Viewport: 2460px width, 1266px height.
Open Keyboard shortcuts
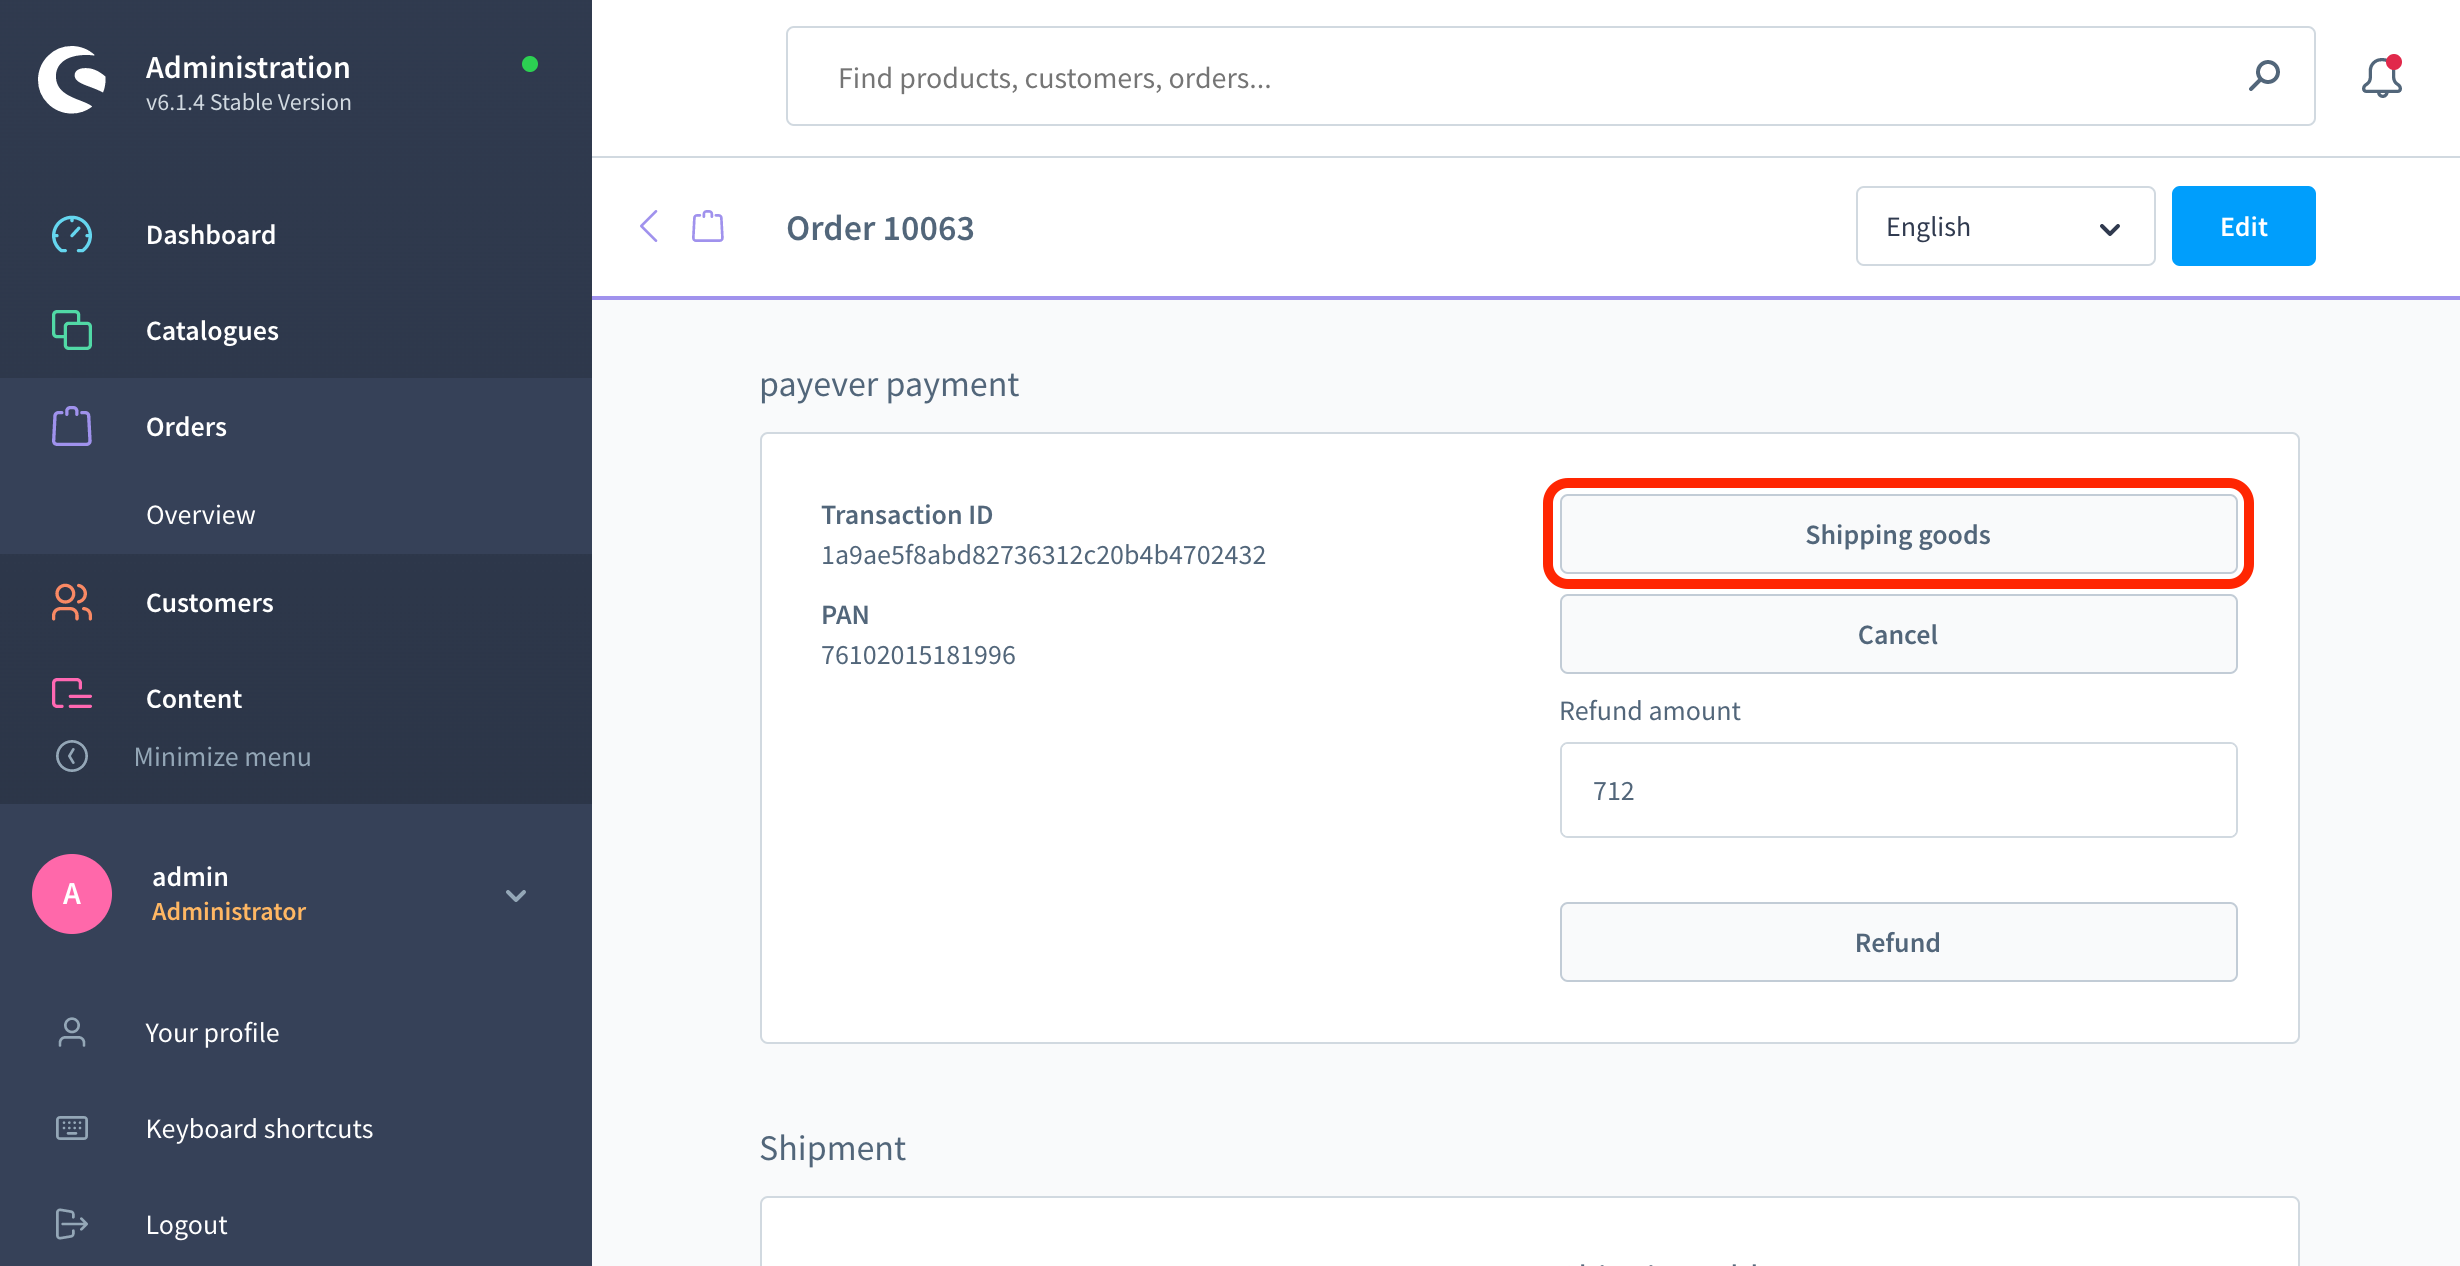pyautogui.click(x=259, y=1129)
